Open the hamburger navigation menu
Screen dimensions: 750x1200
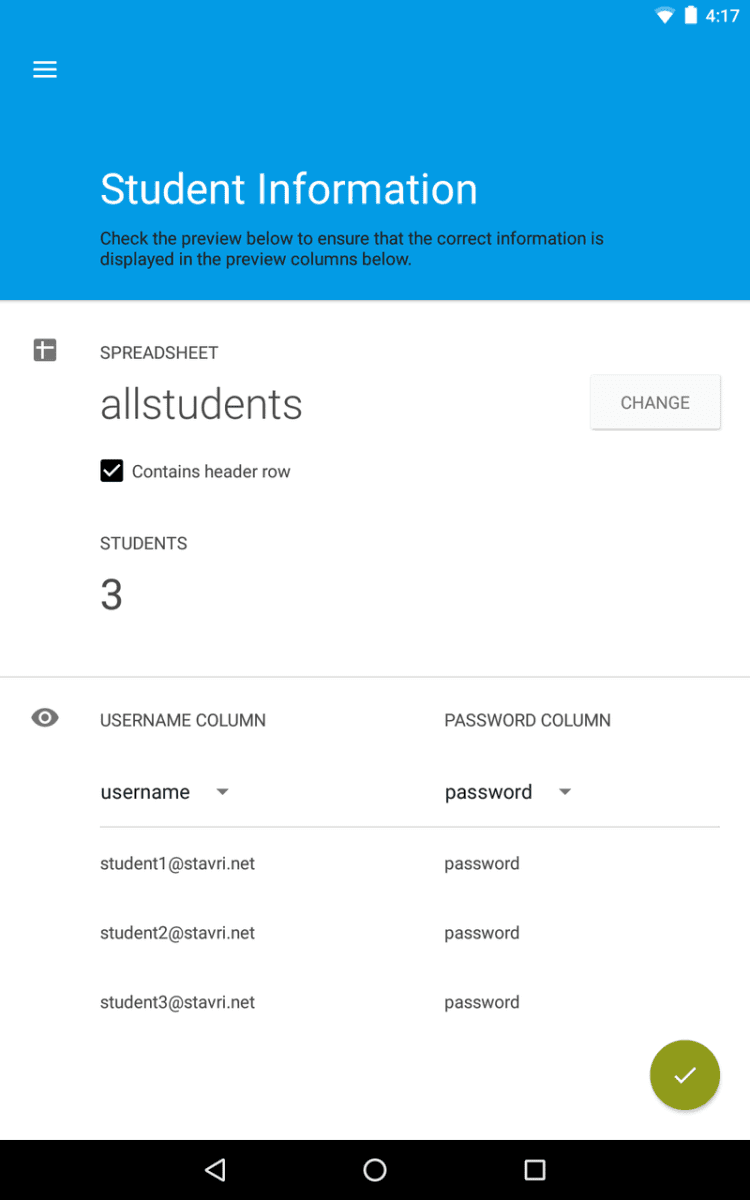click(45, 70)
